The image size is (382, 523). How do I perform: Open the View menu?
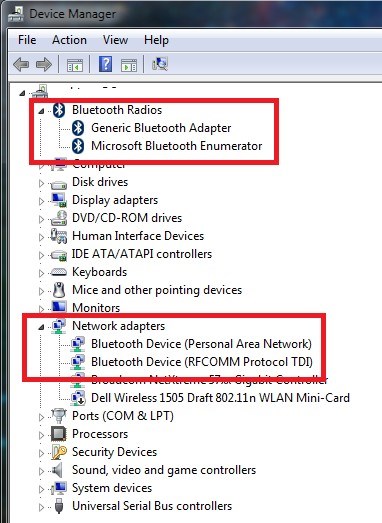115,40
